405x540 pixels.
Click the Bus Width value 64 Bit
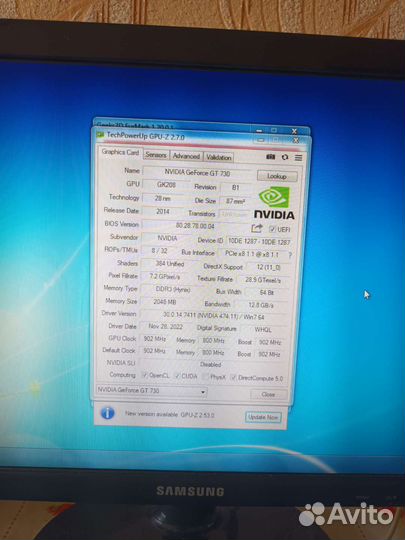266,293
